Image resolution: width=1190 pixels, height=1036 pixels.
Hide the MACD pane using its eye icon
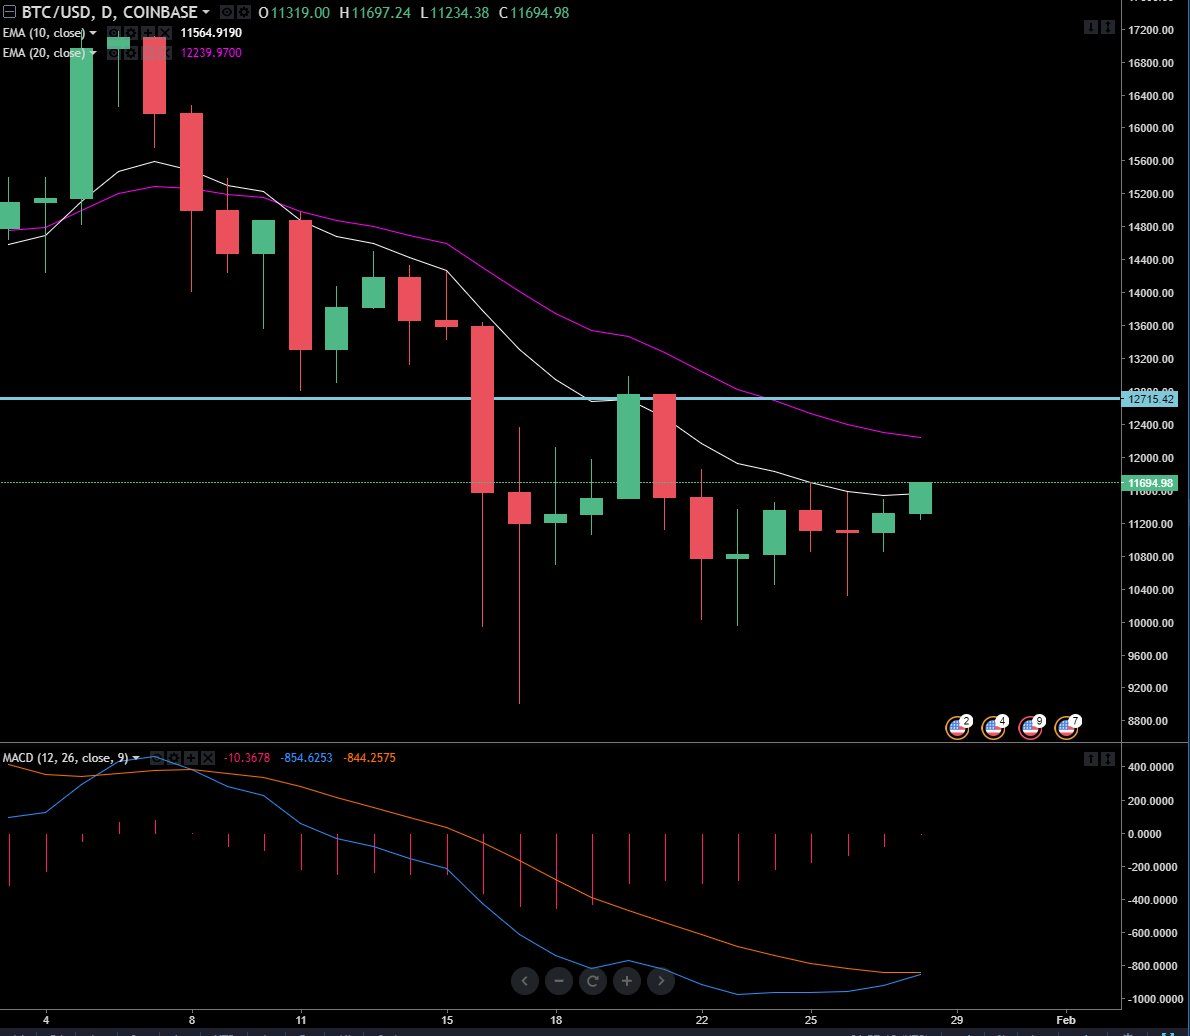[155, 758]
